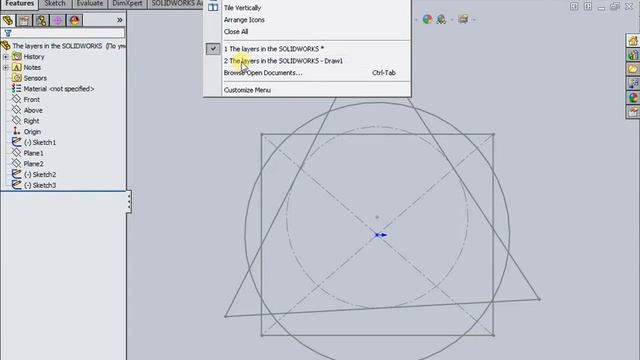
Task: Expand the History node
Action: tap(6, 57)
